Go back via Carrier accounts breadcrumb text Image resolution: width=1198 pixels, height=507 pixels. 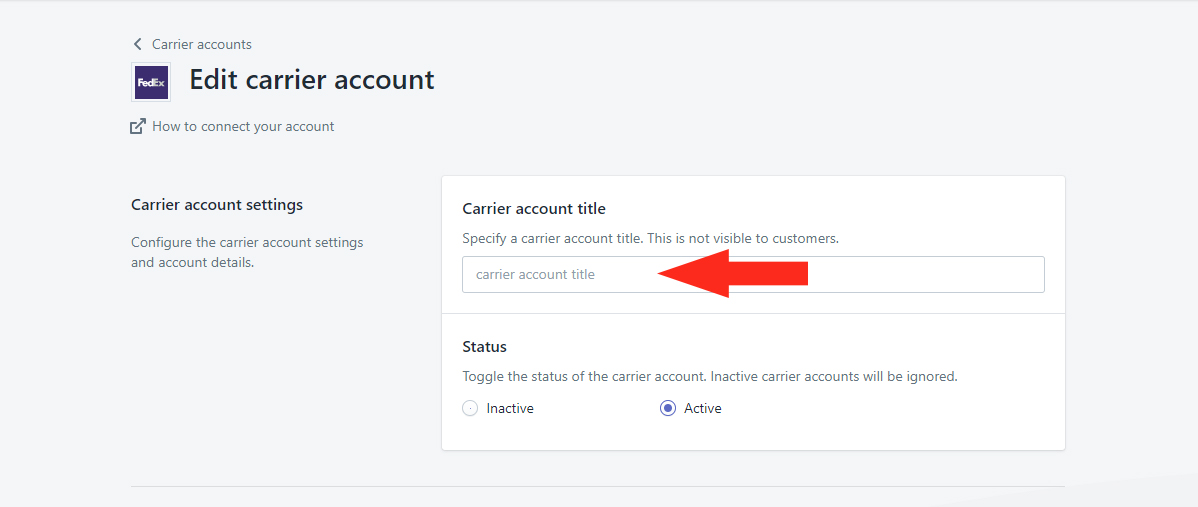click(202, 44)
